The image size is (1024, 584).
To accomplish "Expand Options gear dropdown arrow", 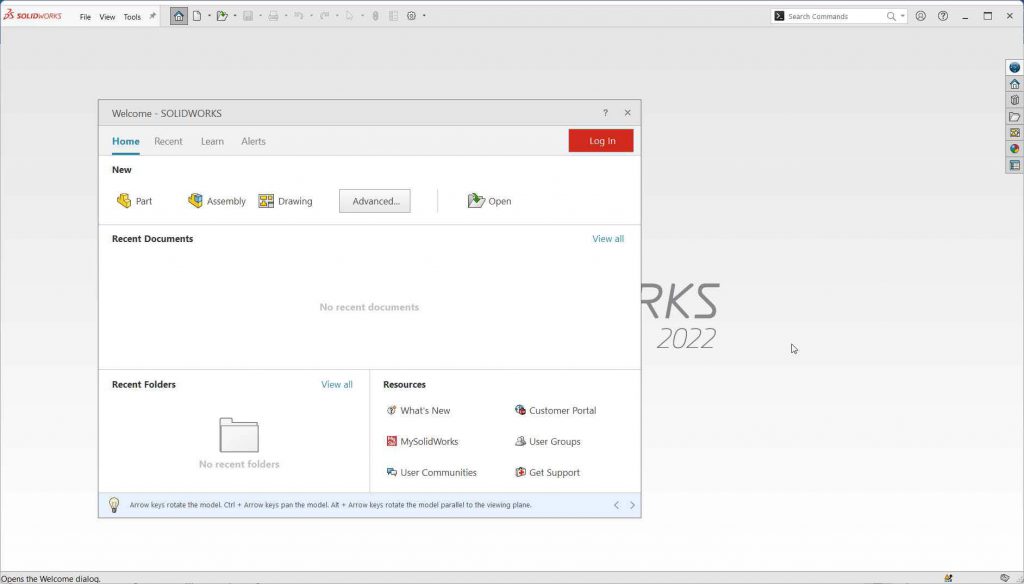I will [424, 16].
